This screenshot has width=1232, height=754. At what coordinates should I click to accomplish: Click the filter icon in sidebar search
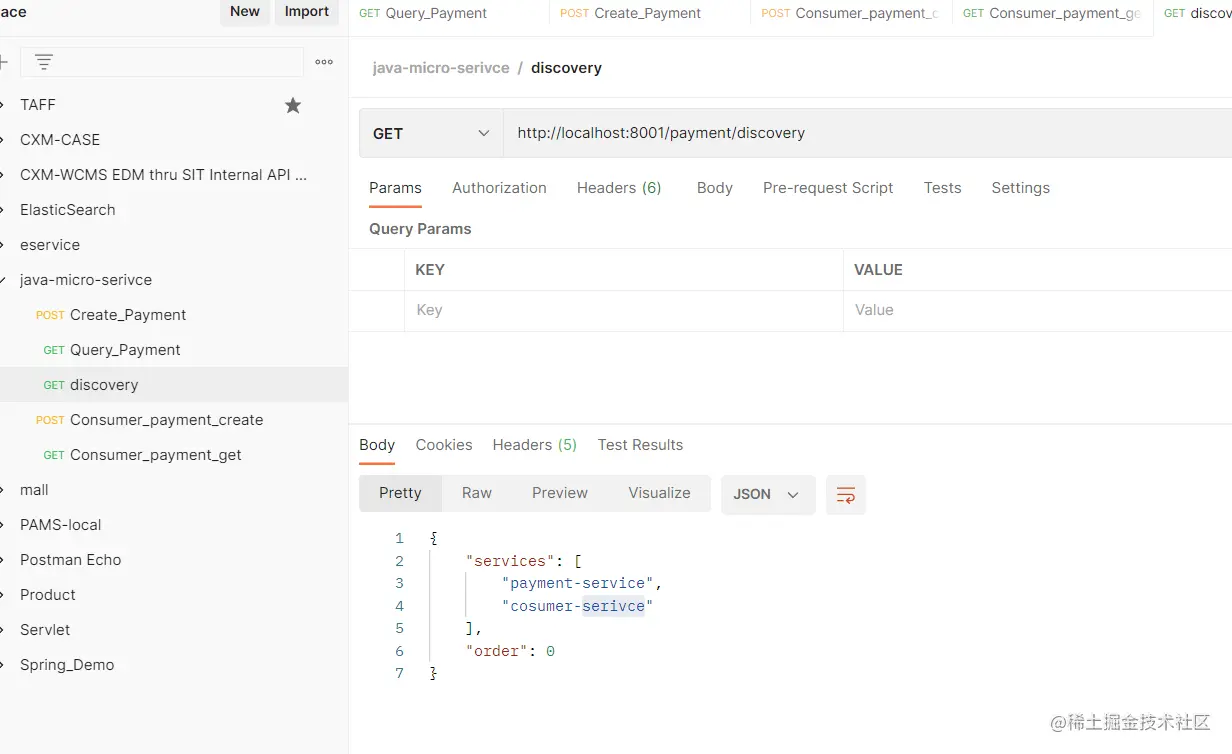point(44,62)
